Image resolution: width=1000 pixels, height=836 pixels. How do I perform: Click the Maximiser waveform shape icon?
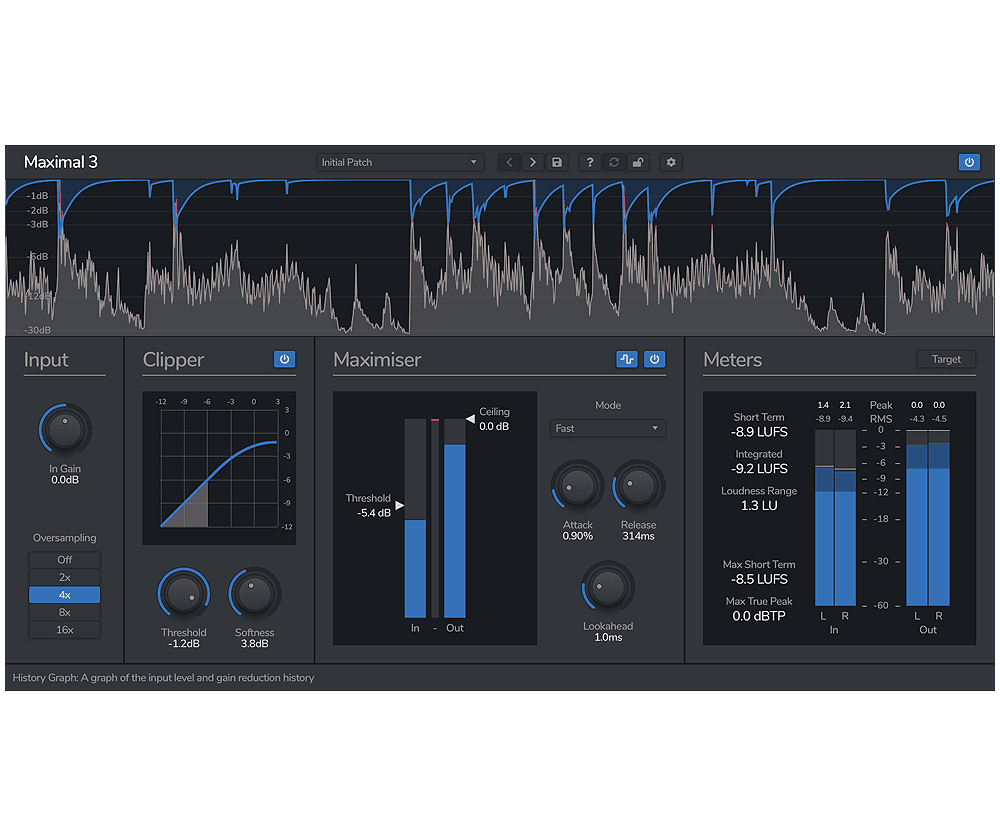click(627, 359)
